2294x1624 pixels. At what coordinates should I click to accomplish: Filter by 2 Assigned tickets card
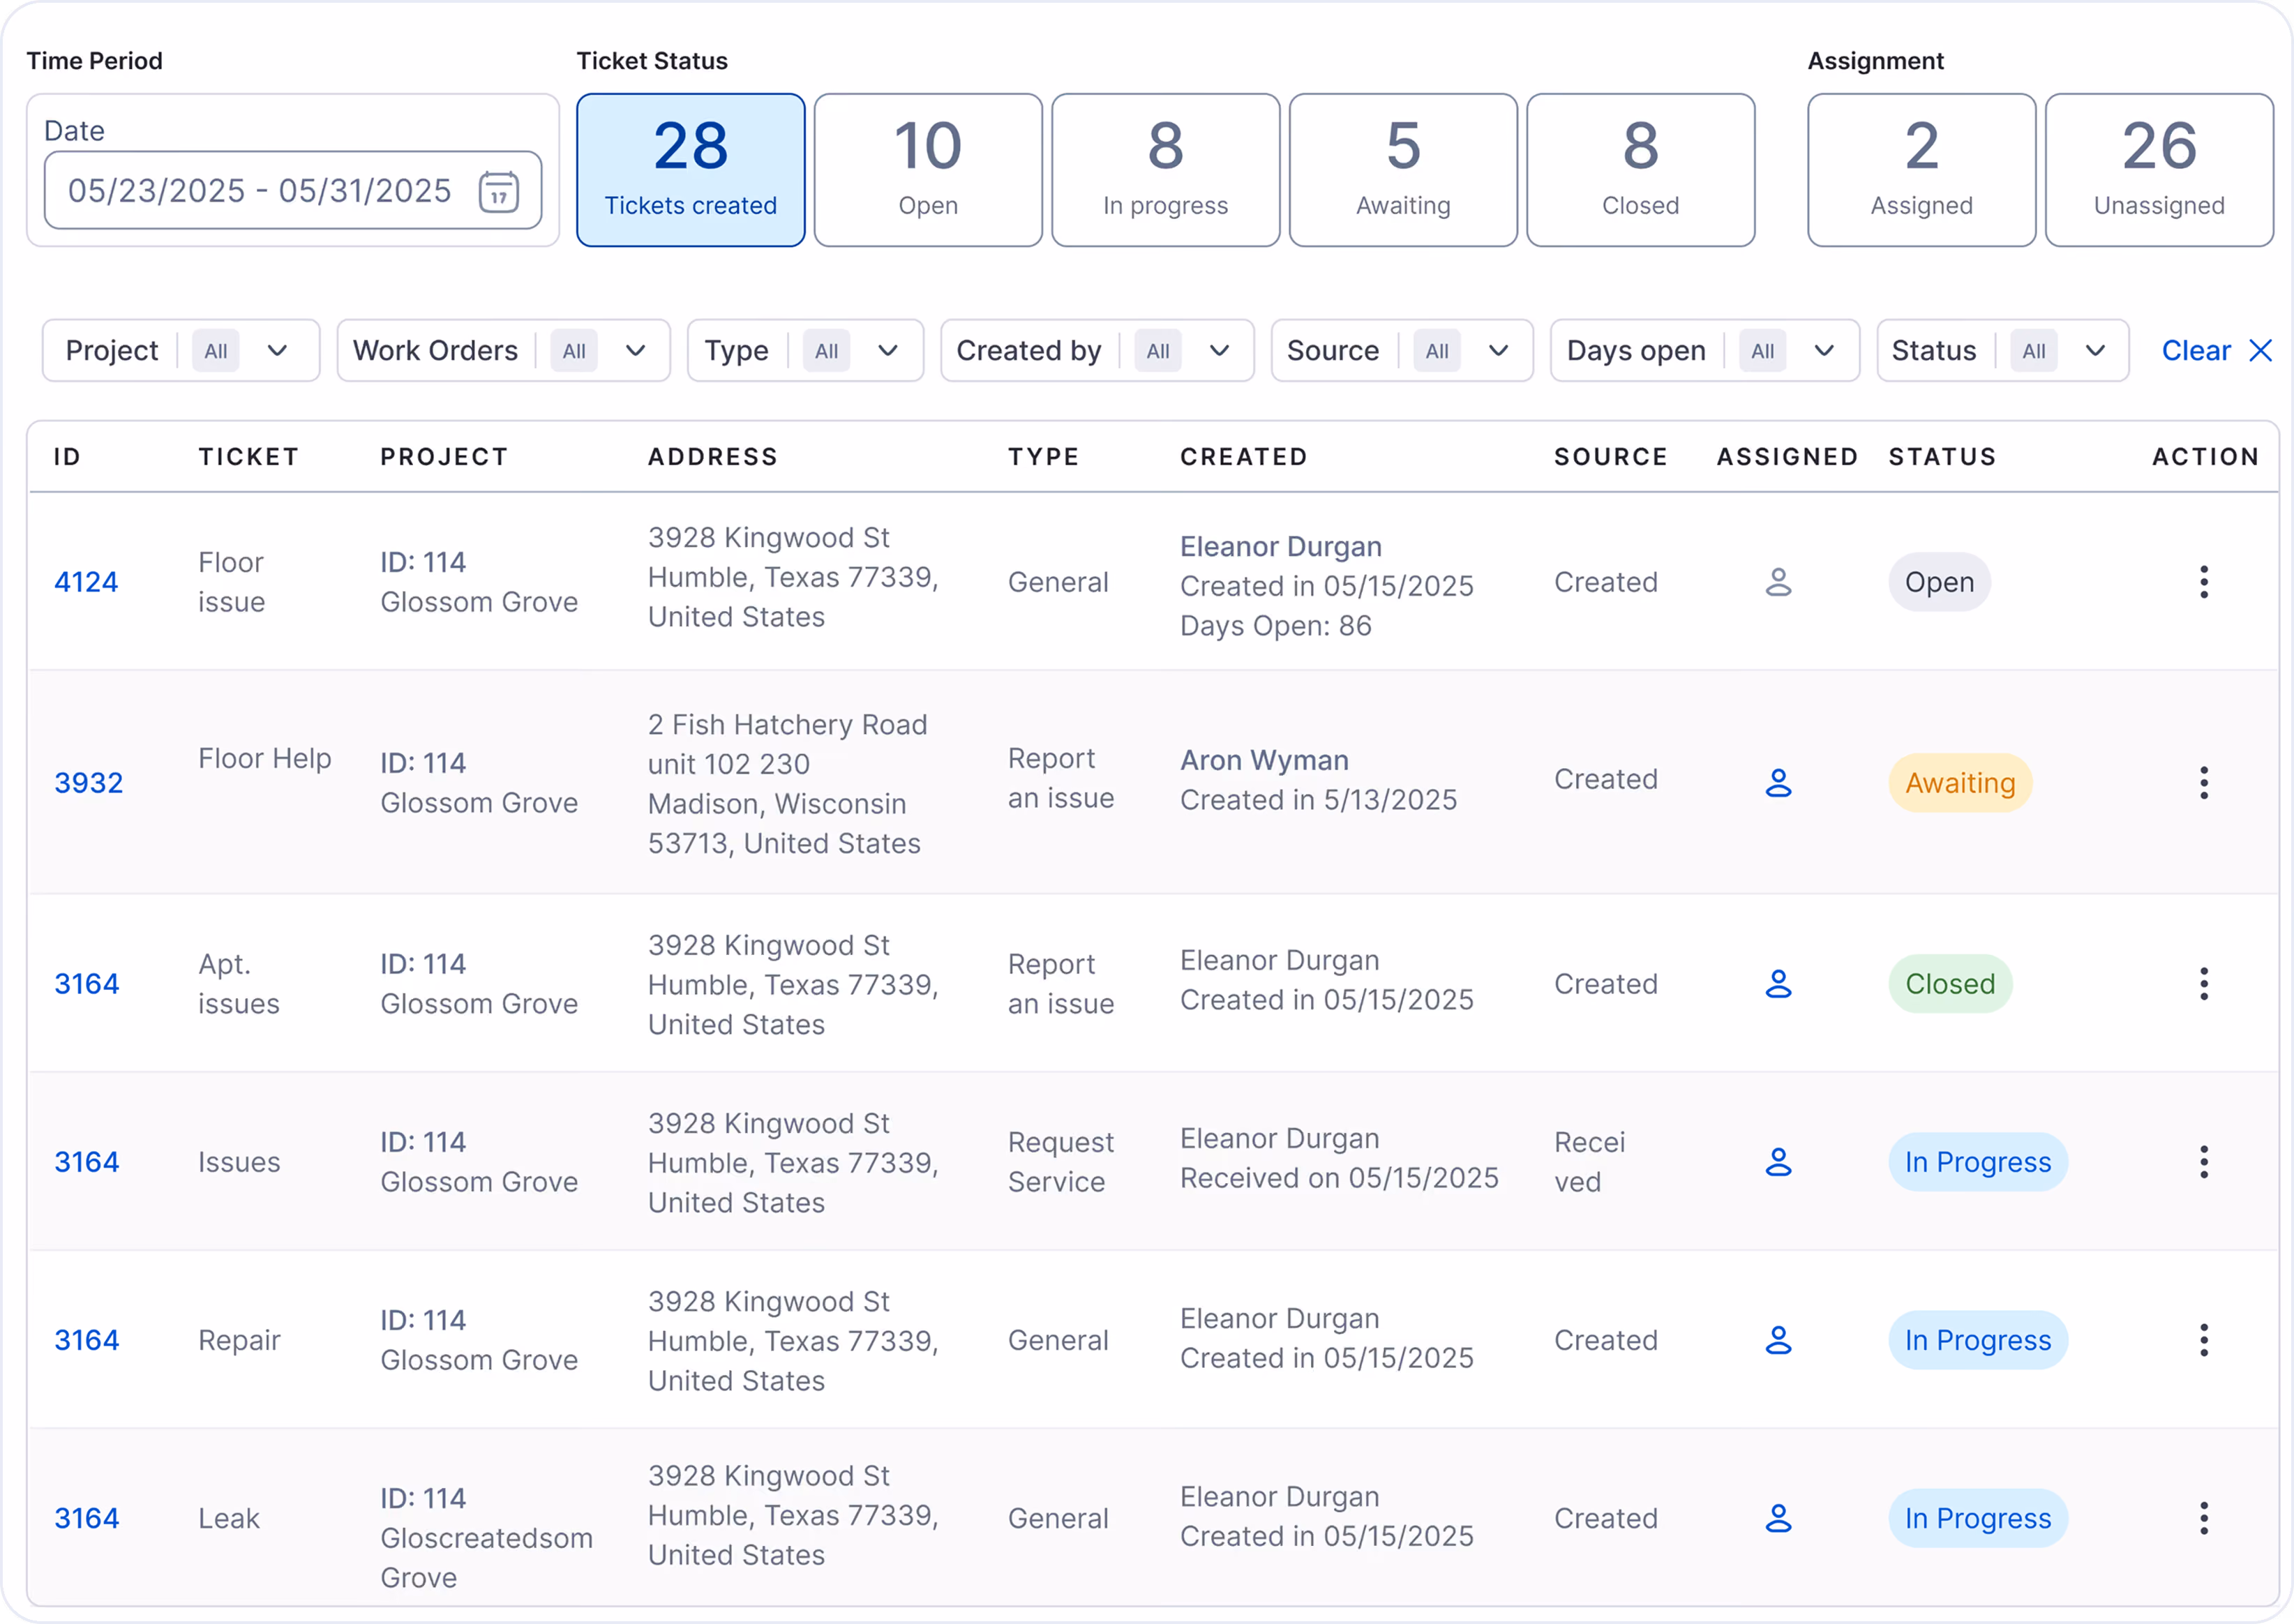click(1922, 170)
